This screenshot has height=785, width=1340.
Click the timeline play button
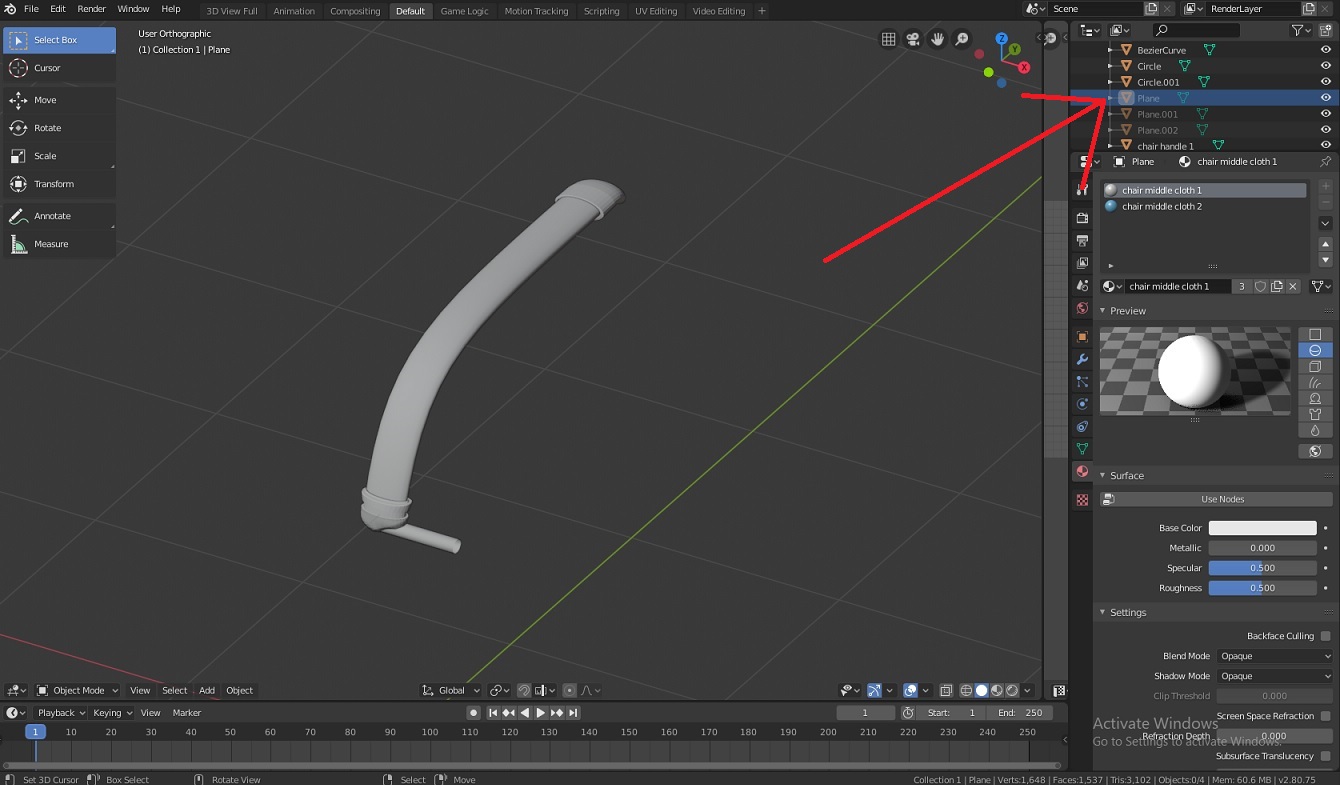[541, 713]
